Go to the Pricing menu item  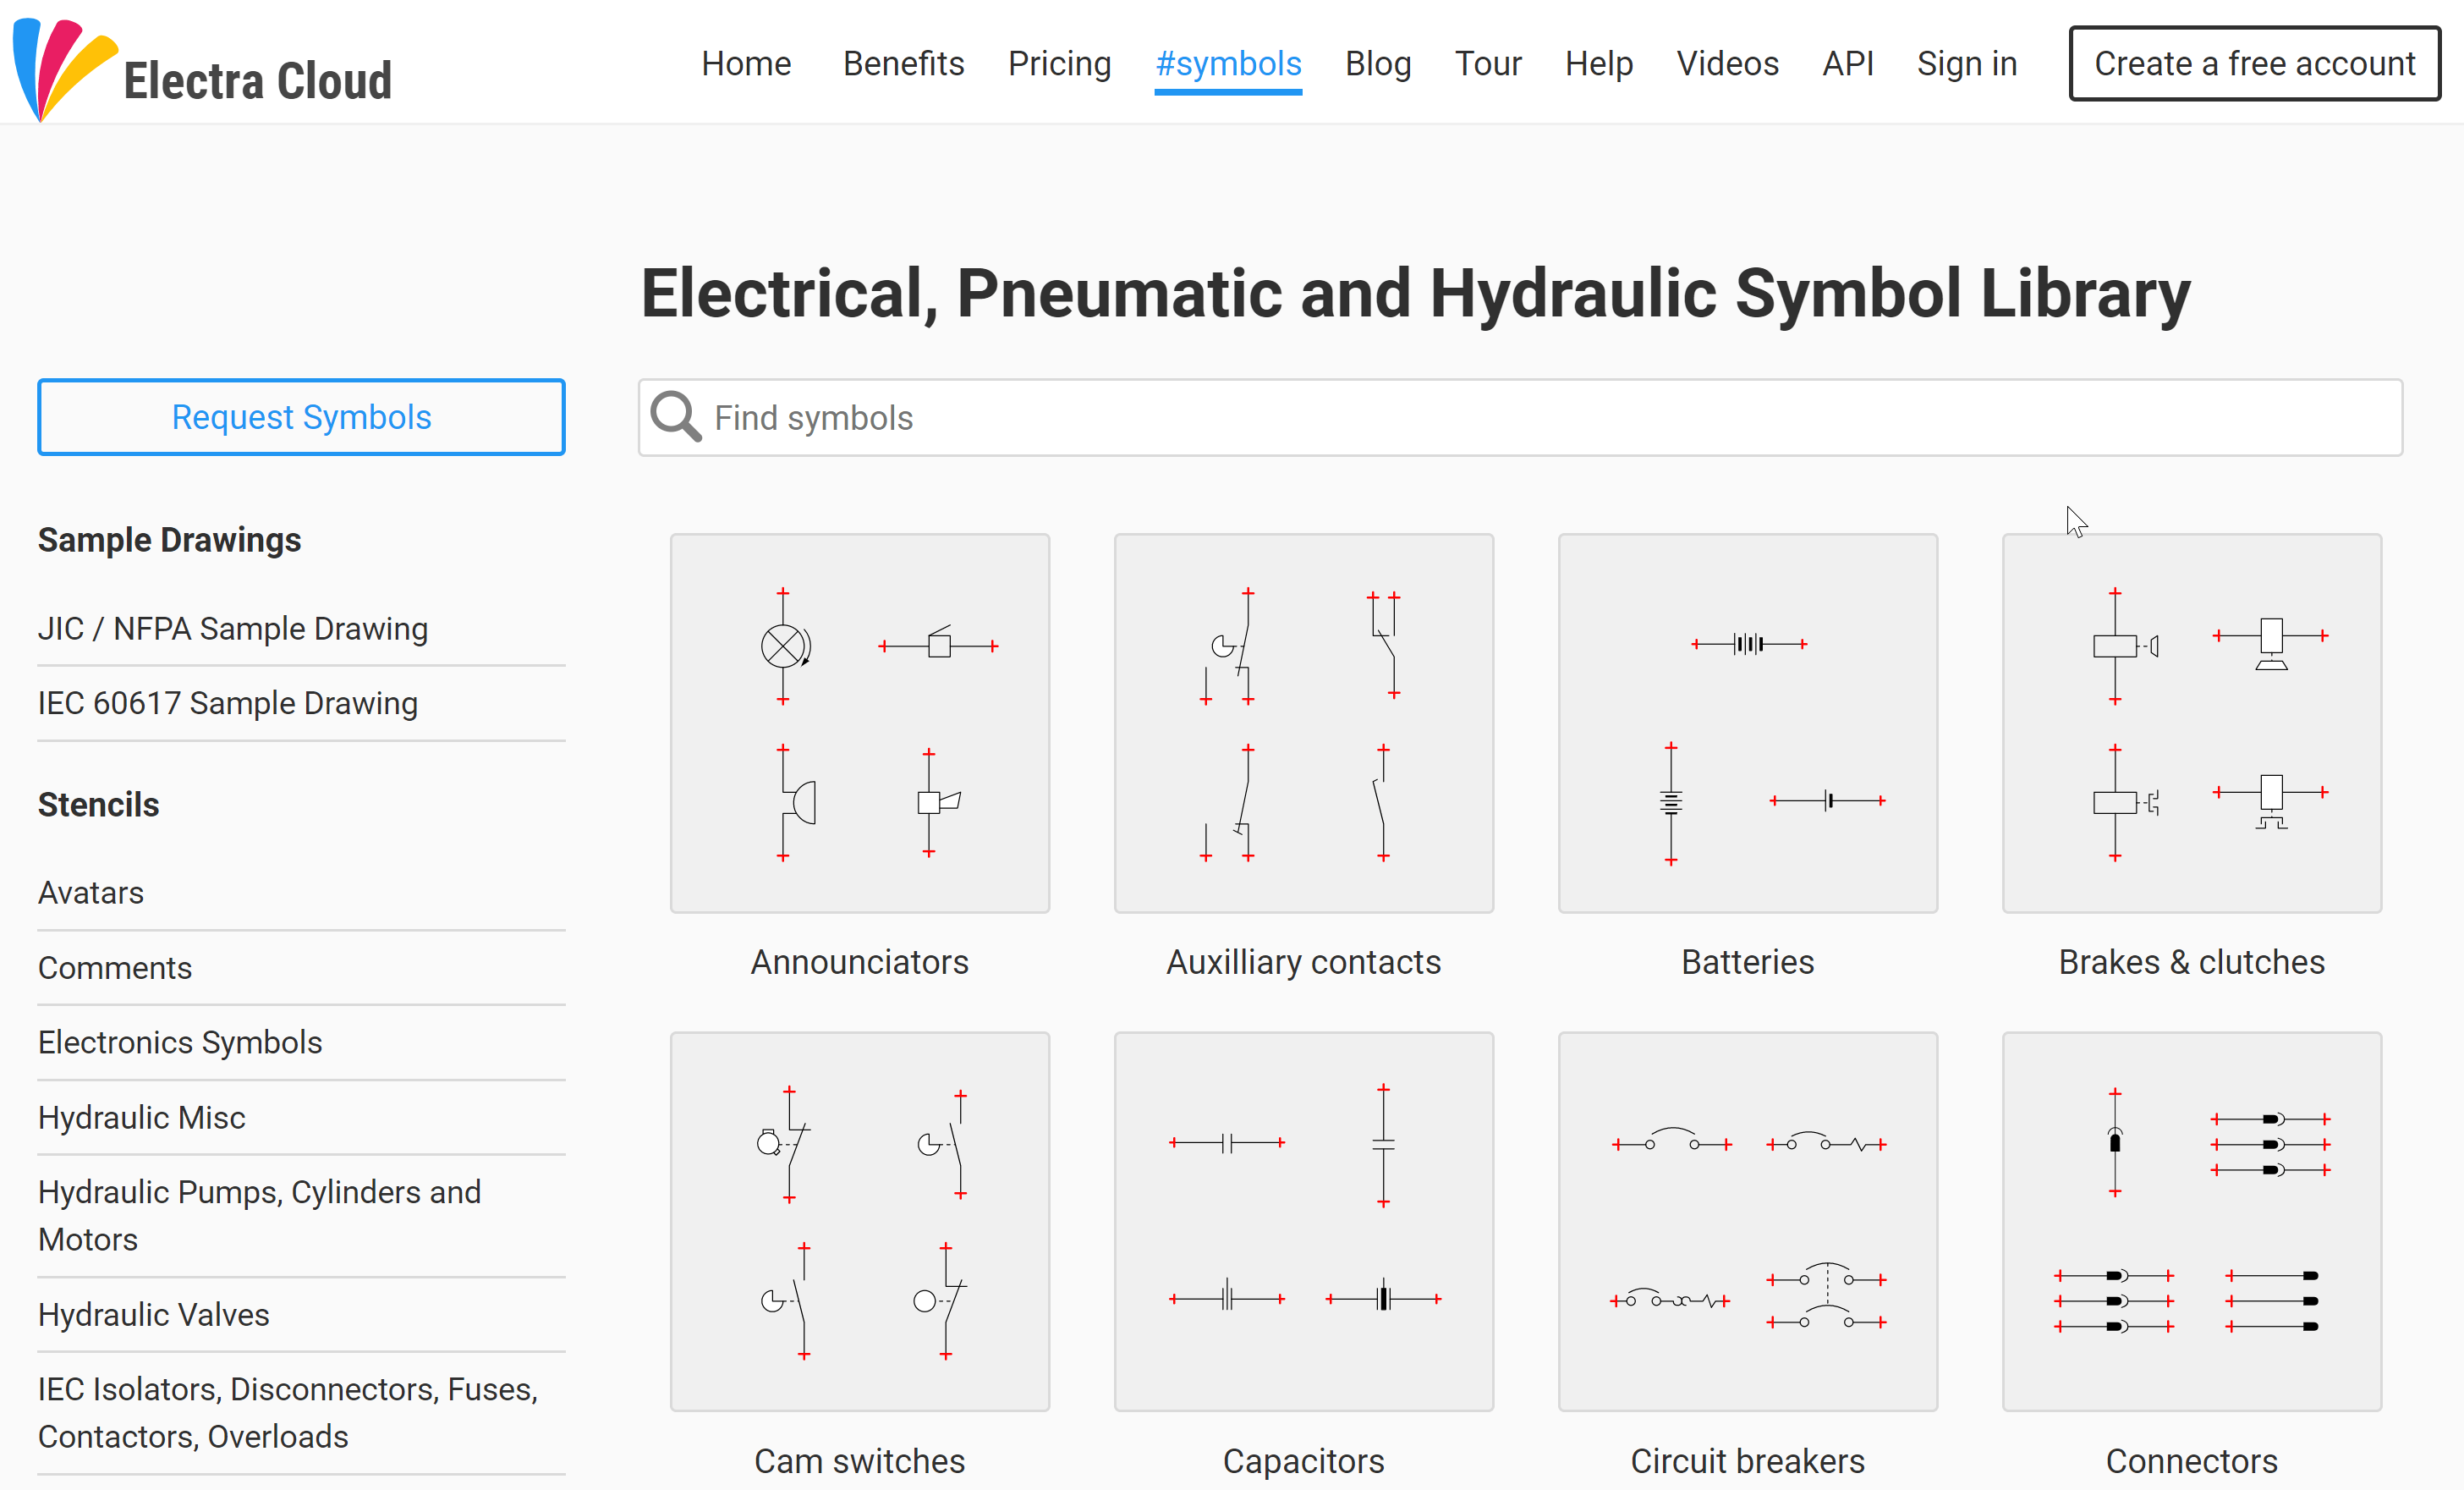coord(1059,63)
